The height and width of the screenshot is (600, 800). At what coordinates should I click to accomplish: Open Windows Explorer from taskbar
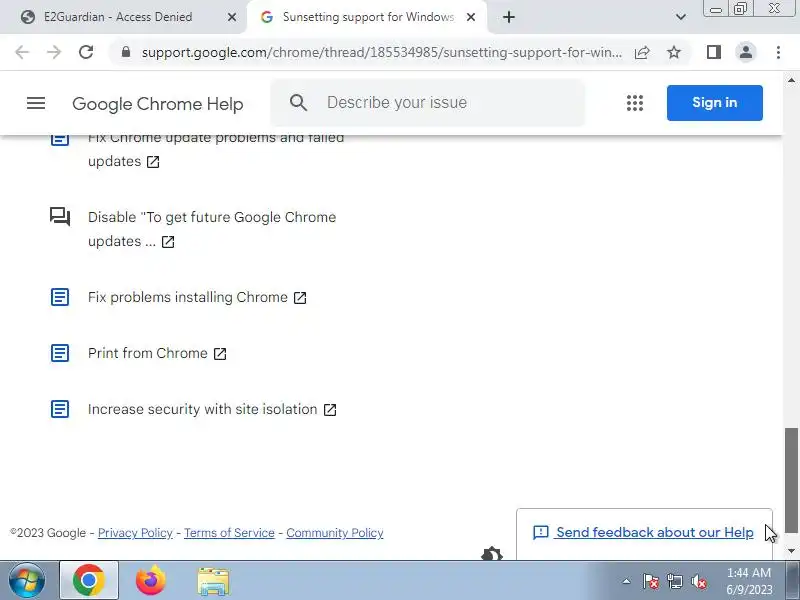pos(213,581)
